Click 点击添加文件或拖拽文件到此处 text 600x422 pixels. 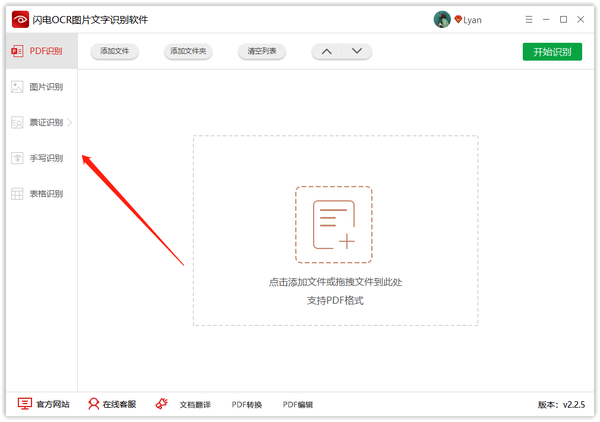tap(335, 282)
